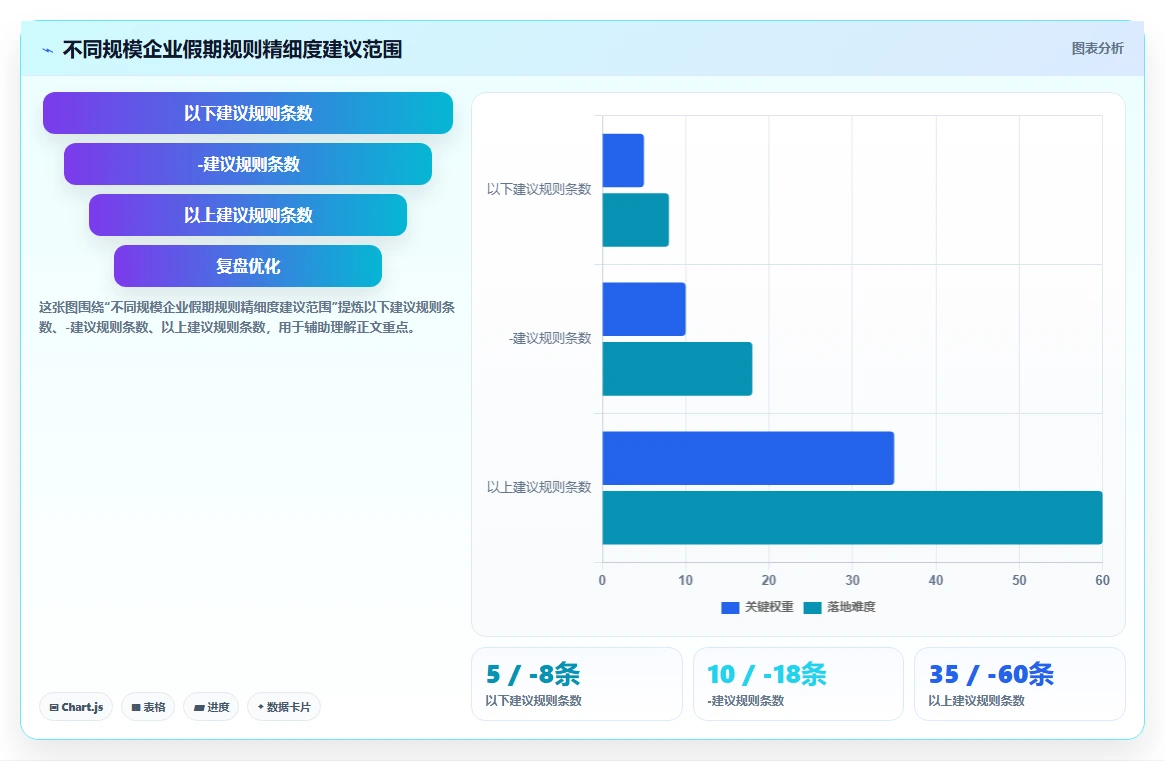Image resolution: width=1165 pixels, height=761 pixels.
Task: Toggle the 关键权重 legend color swatch
Action: point(730,608)
